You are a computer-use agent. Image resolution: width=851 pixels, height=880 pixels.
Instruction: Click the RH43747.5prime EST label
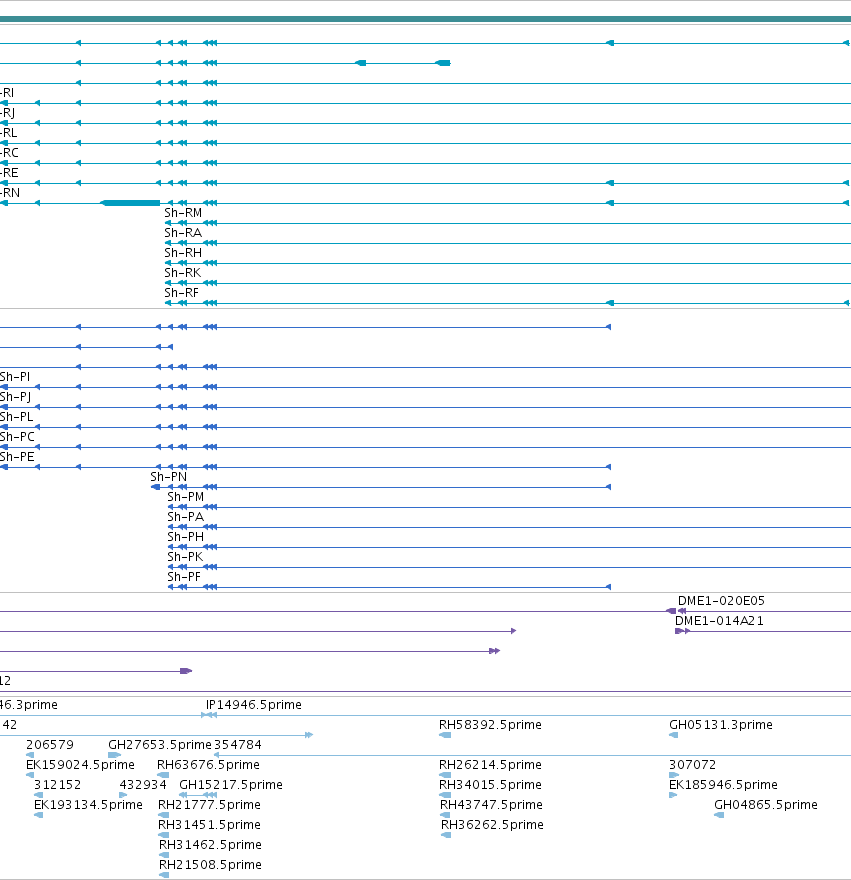point(492,805)
